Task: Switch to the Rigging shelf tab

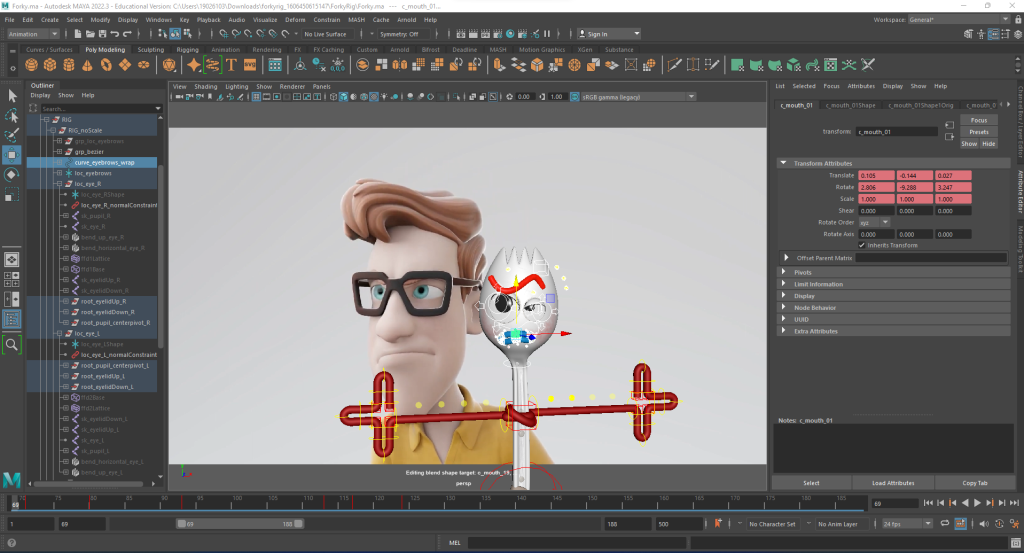Action: coord(187,50)
